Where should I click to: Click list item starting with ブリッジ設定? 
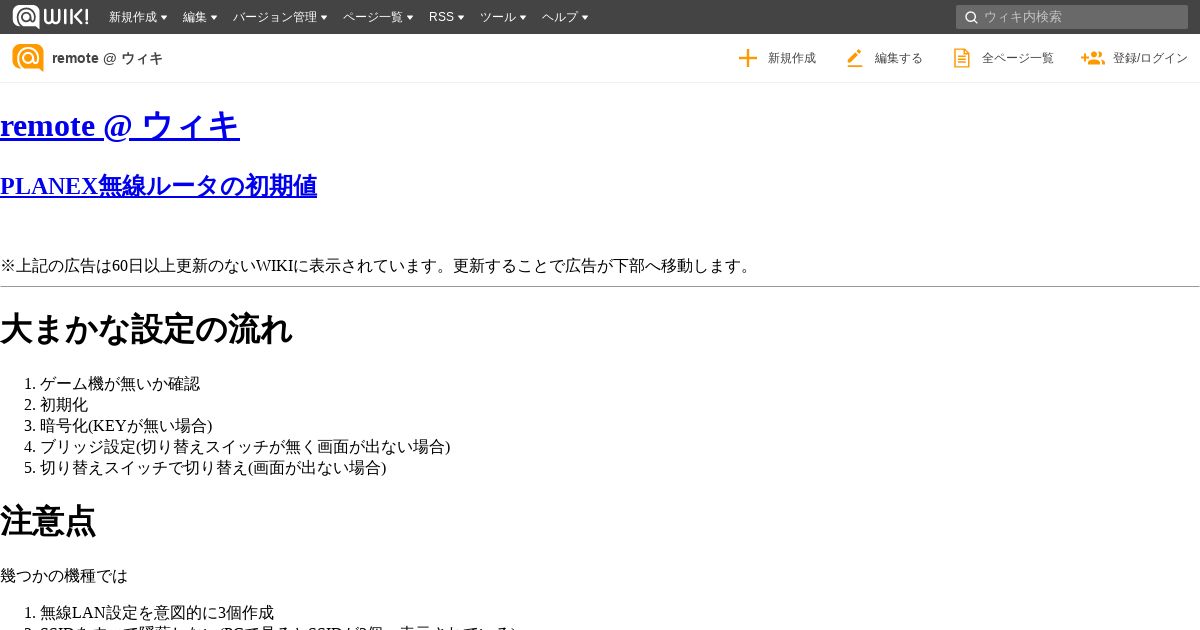245,447
